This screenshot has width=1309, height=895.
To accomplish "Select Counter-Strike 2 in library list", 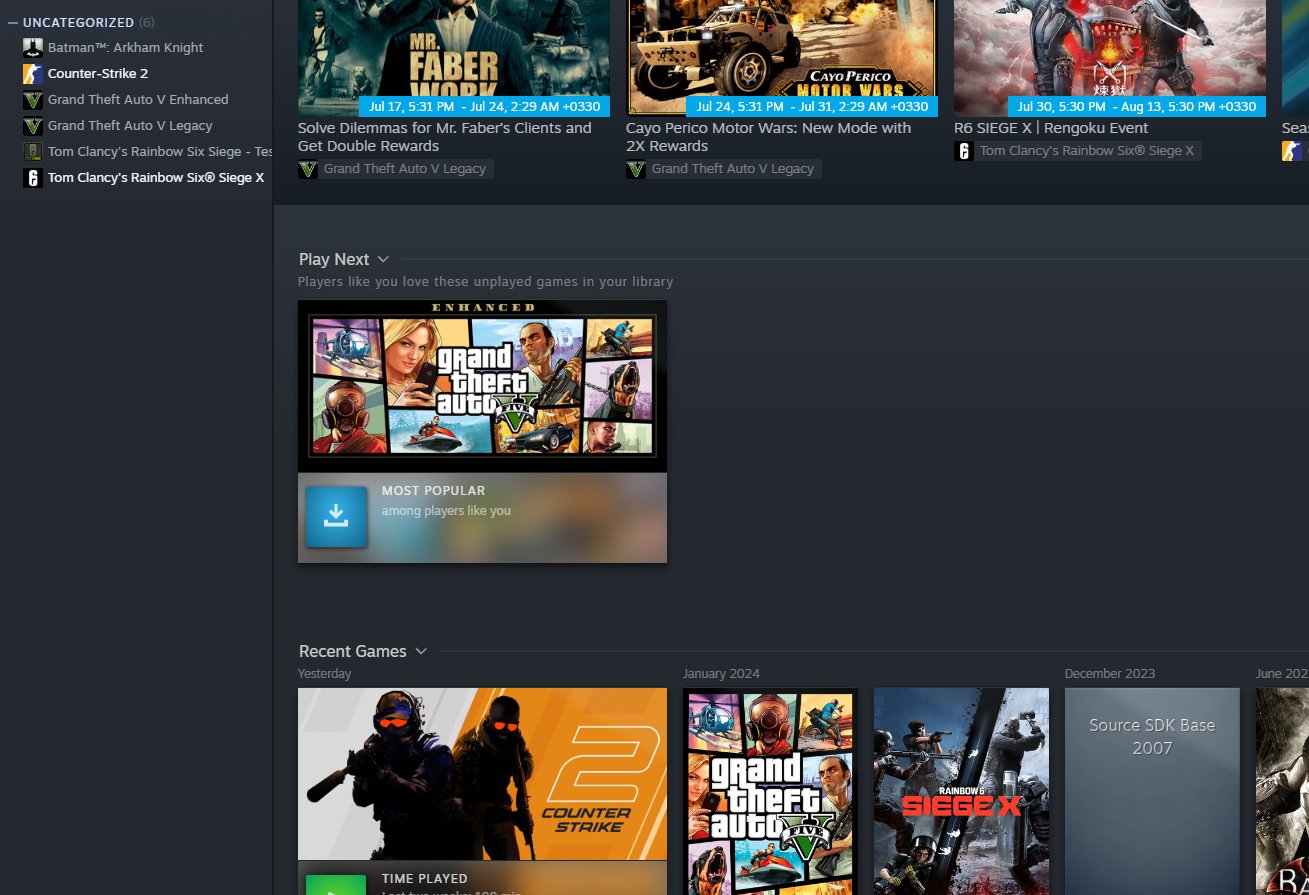I will pos(98,73).
